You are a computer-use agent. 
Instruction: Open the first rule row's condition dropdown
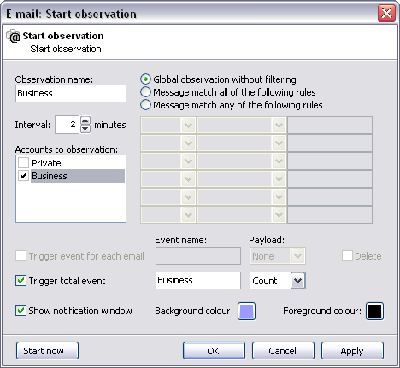(279, 125)
